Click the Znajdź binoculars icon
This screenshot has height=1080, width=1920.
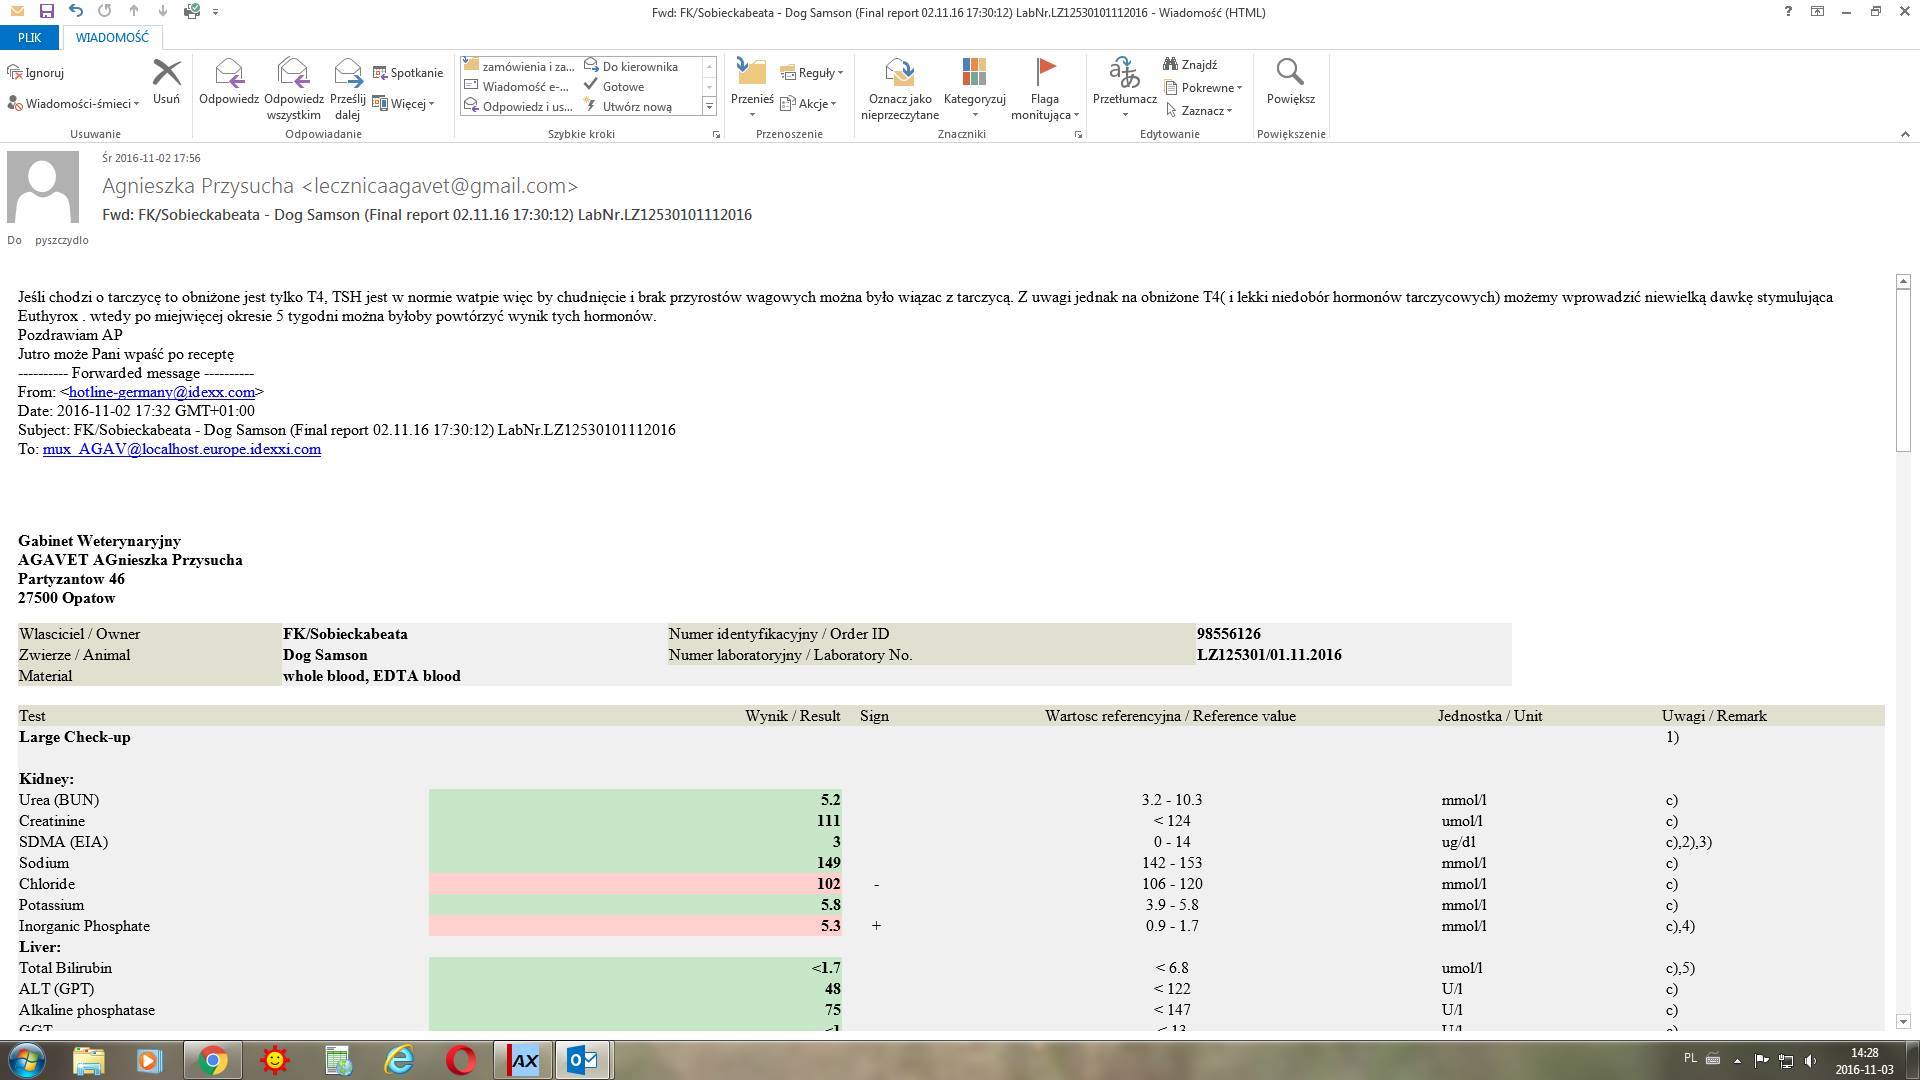coord(1171,64)
